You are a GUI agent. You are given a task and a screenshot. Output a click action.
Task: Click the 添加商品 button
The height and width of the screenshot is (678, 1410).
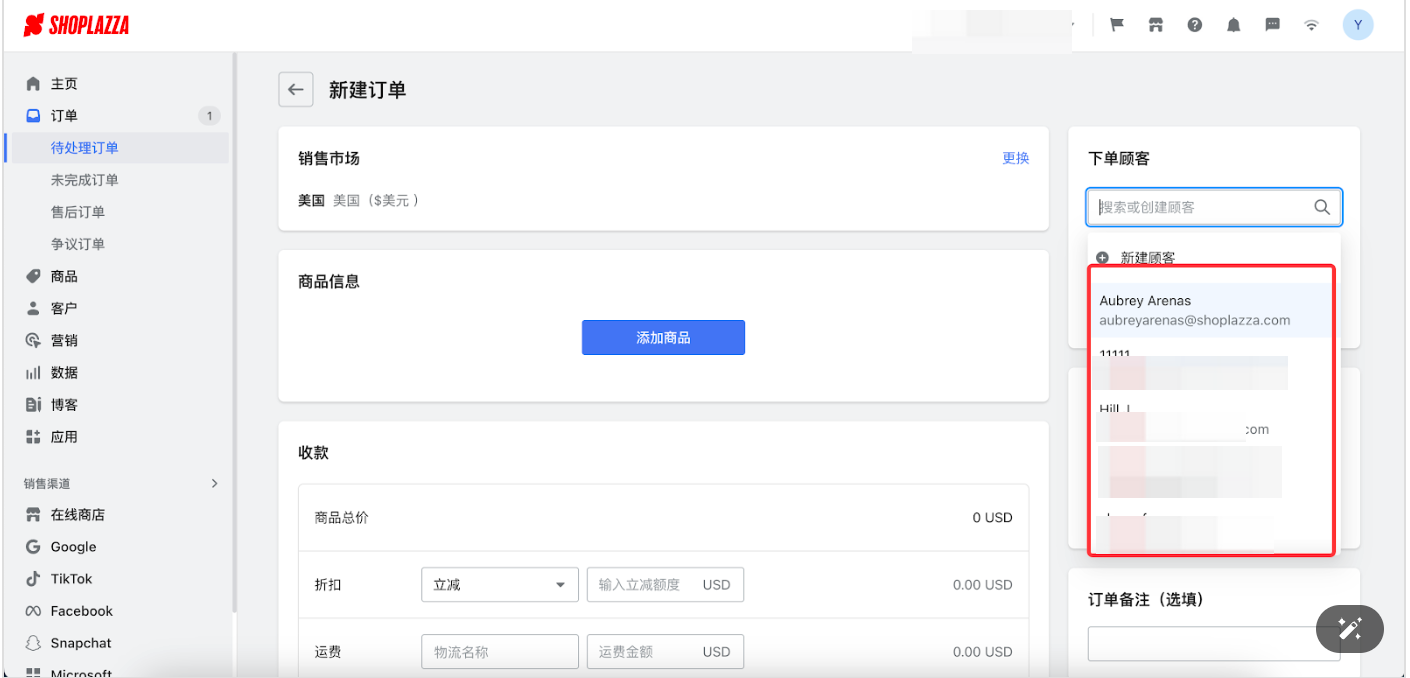(663, 338)
